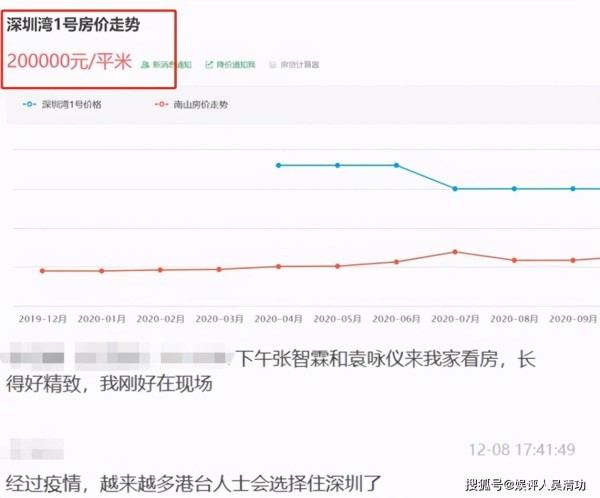Select blue data point for 2020-08月
This screenshot has width=600, height=498.
coord(514,189)
